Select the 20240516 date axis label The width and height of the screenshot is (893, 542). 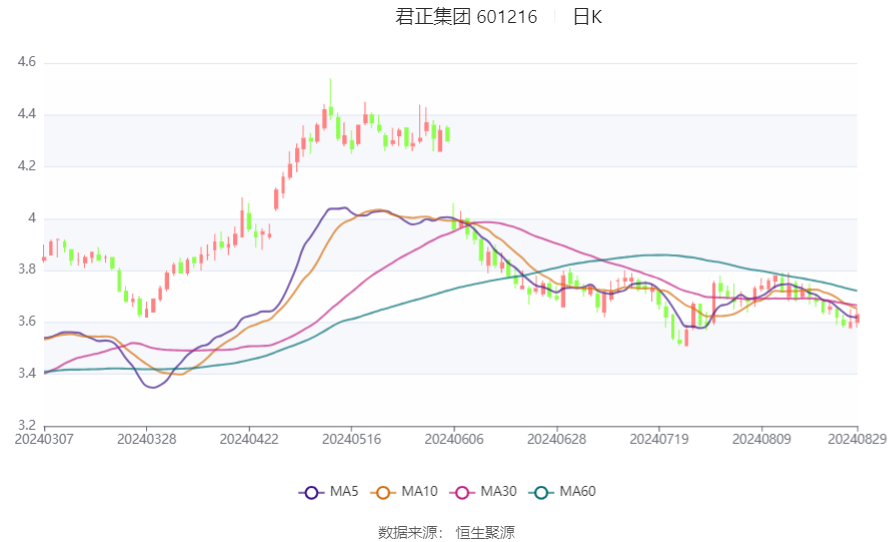point(351,440)
